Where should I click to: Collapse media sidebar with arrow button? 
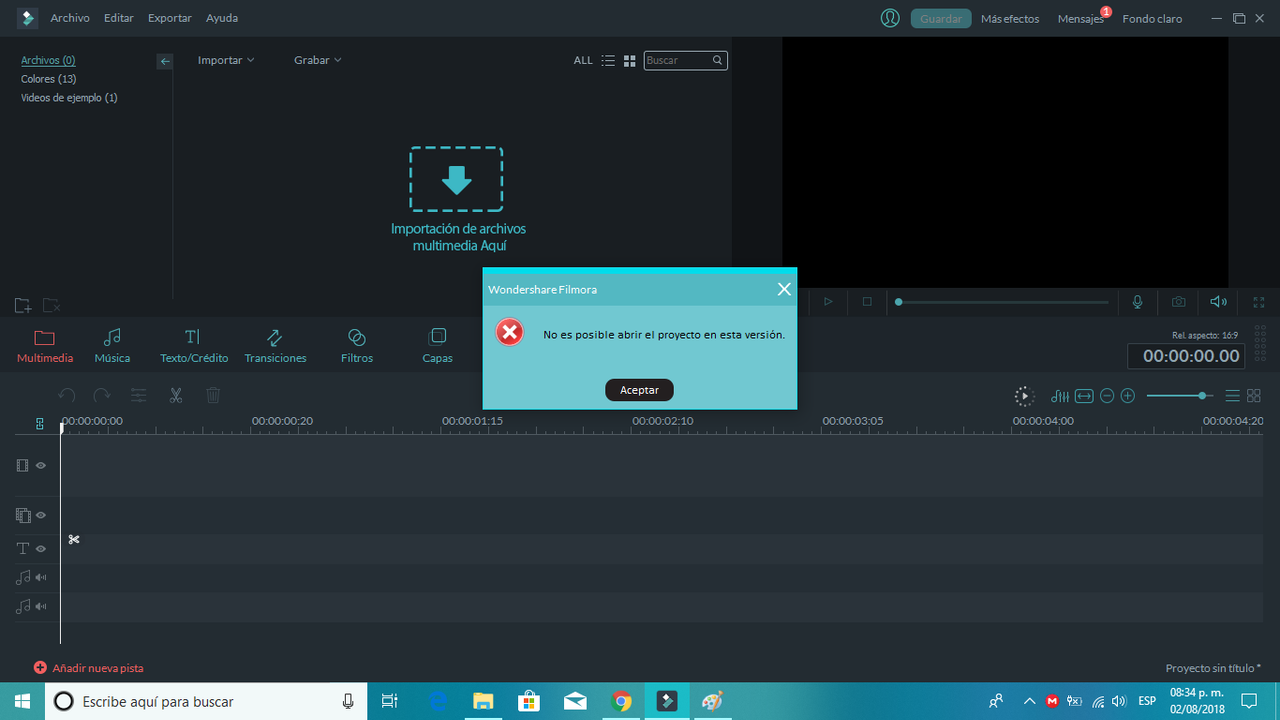point(165,61)
